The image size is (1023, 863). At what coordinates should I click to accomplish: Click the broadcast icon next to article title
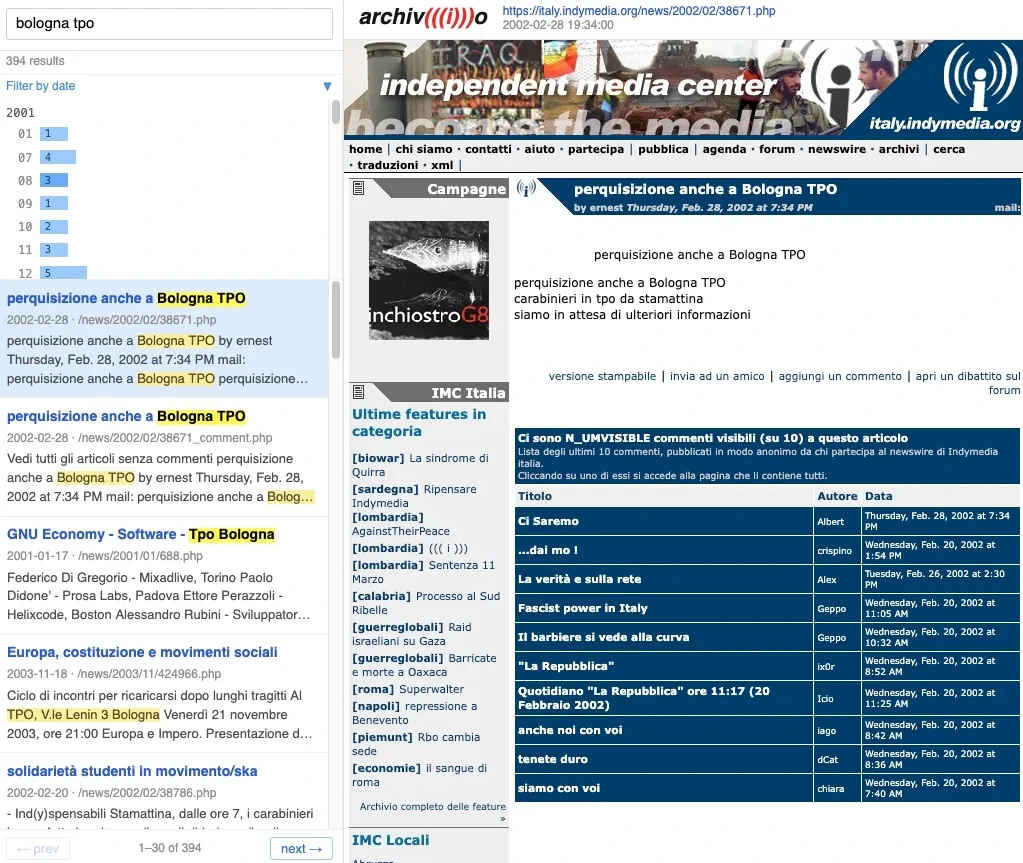pyautogui.click(x=527, y=189)
